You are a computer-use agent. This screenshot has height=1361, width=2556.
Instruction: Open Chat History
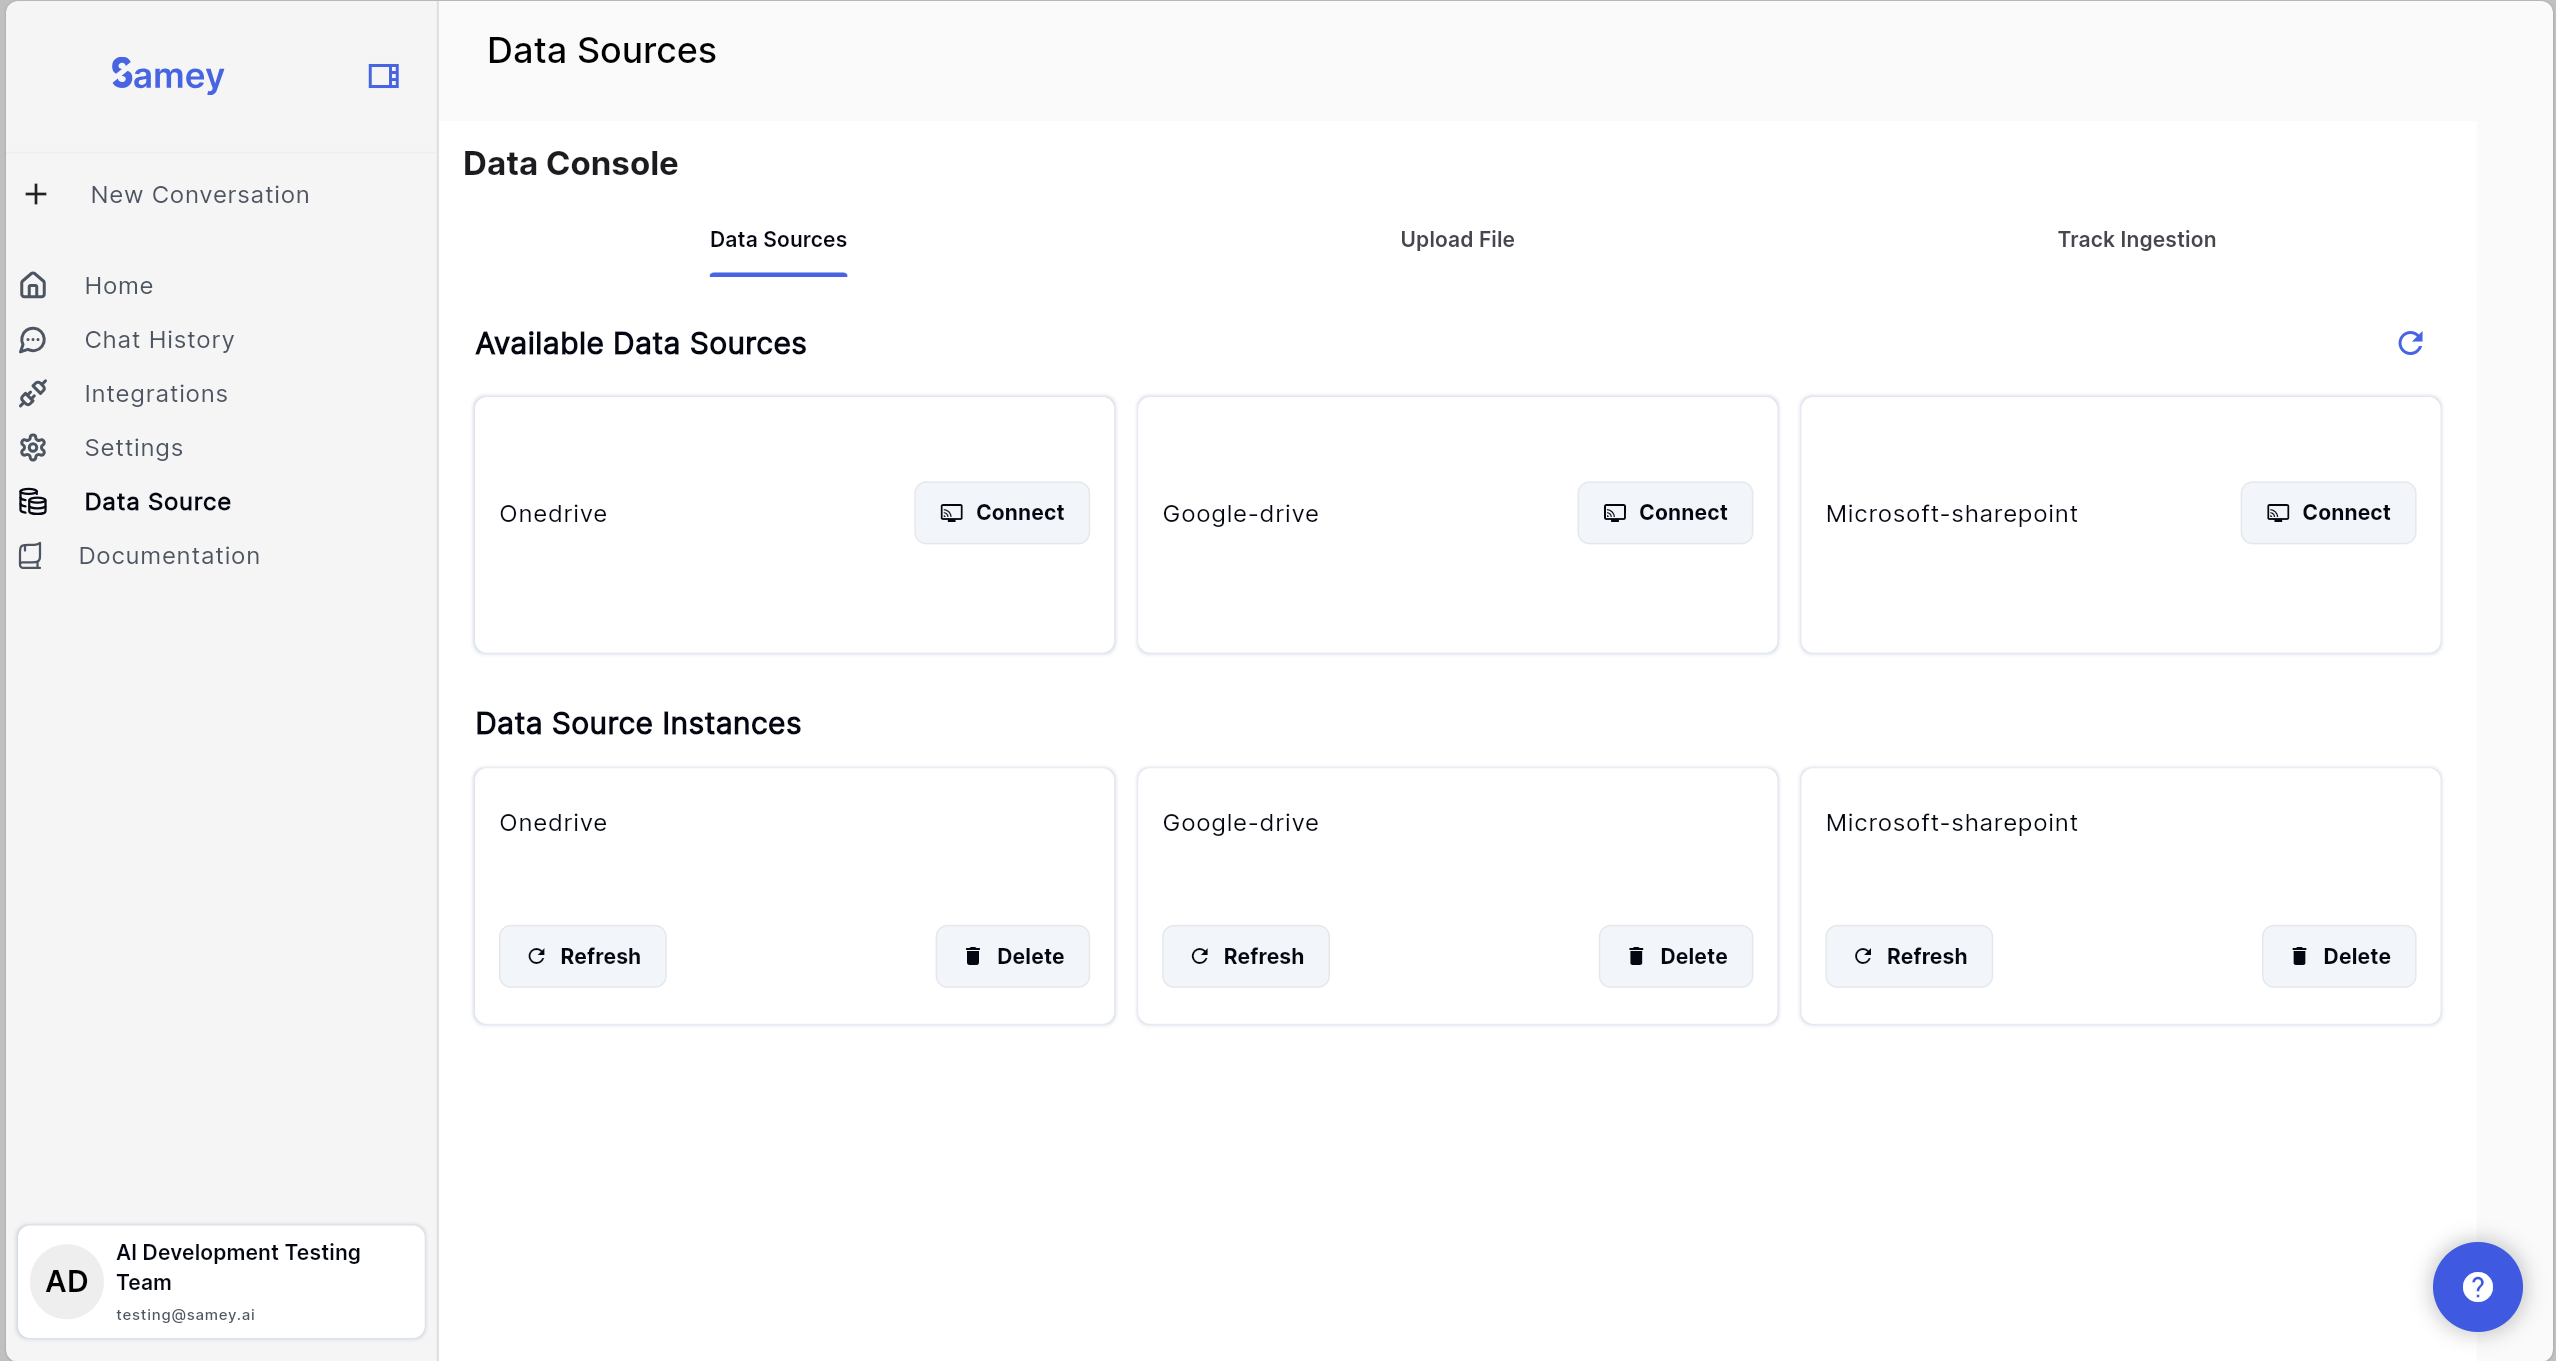(x=159, y=339)
